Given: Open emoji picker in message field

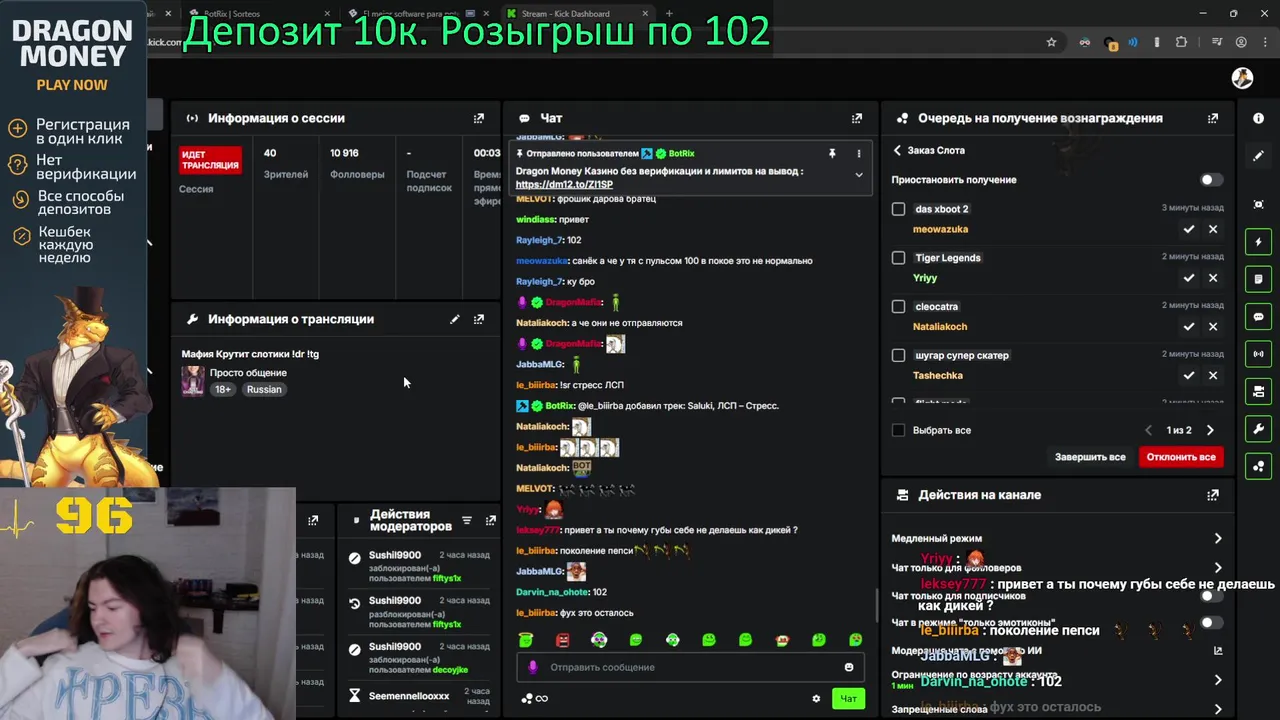Looking at the screenshot, I should [849, 667].
